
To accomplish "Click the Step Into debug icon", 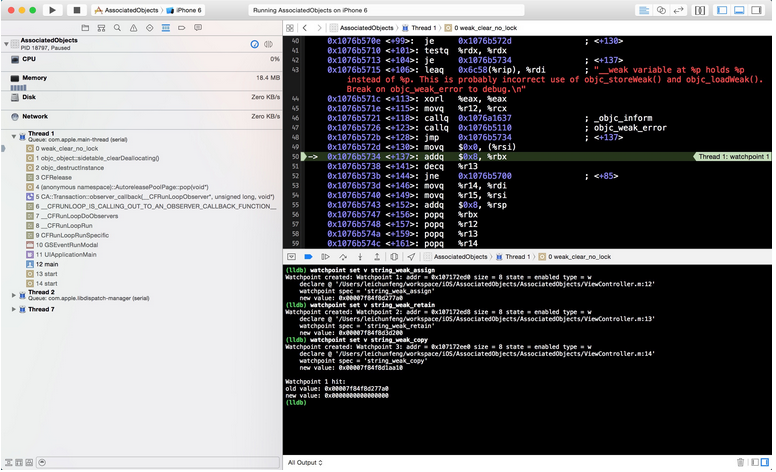I will [x=360, y=257].
